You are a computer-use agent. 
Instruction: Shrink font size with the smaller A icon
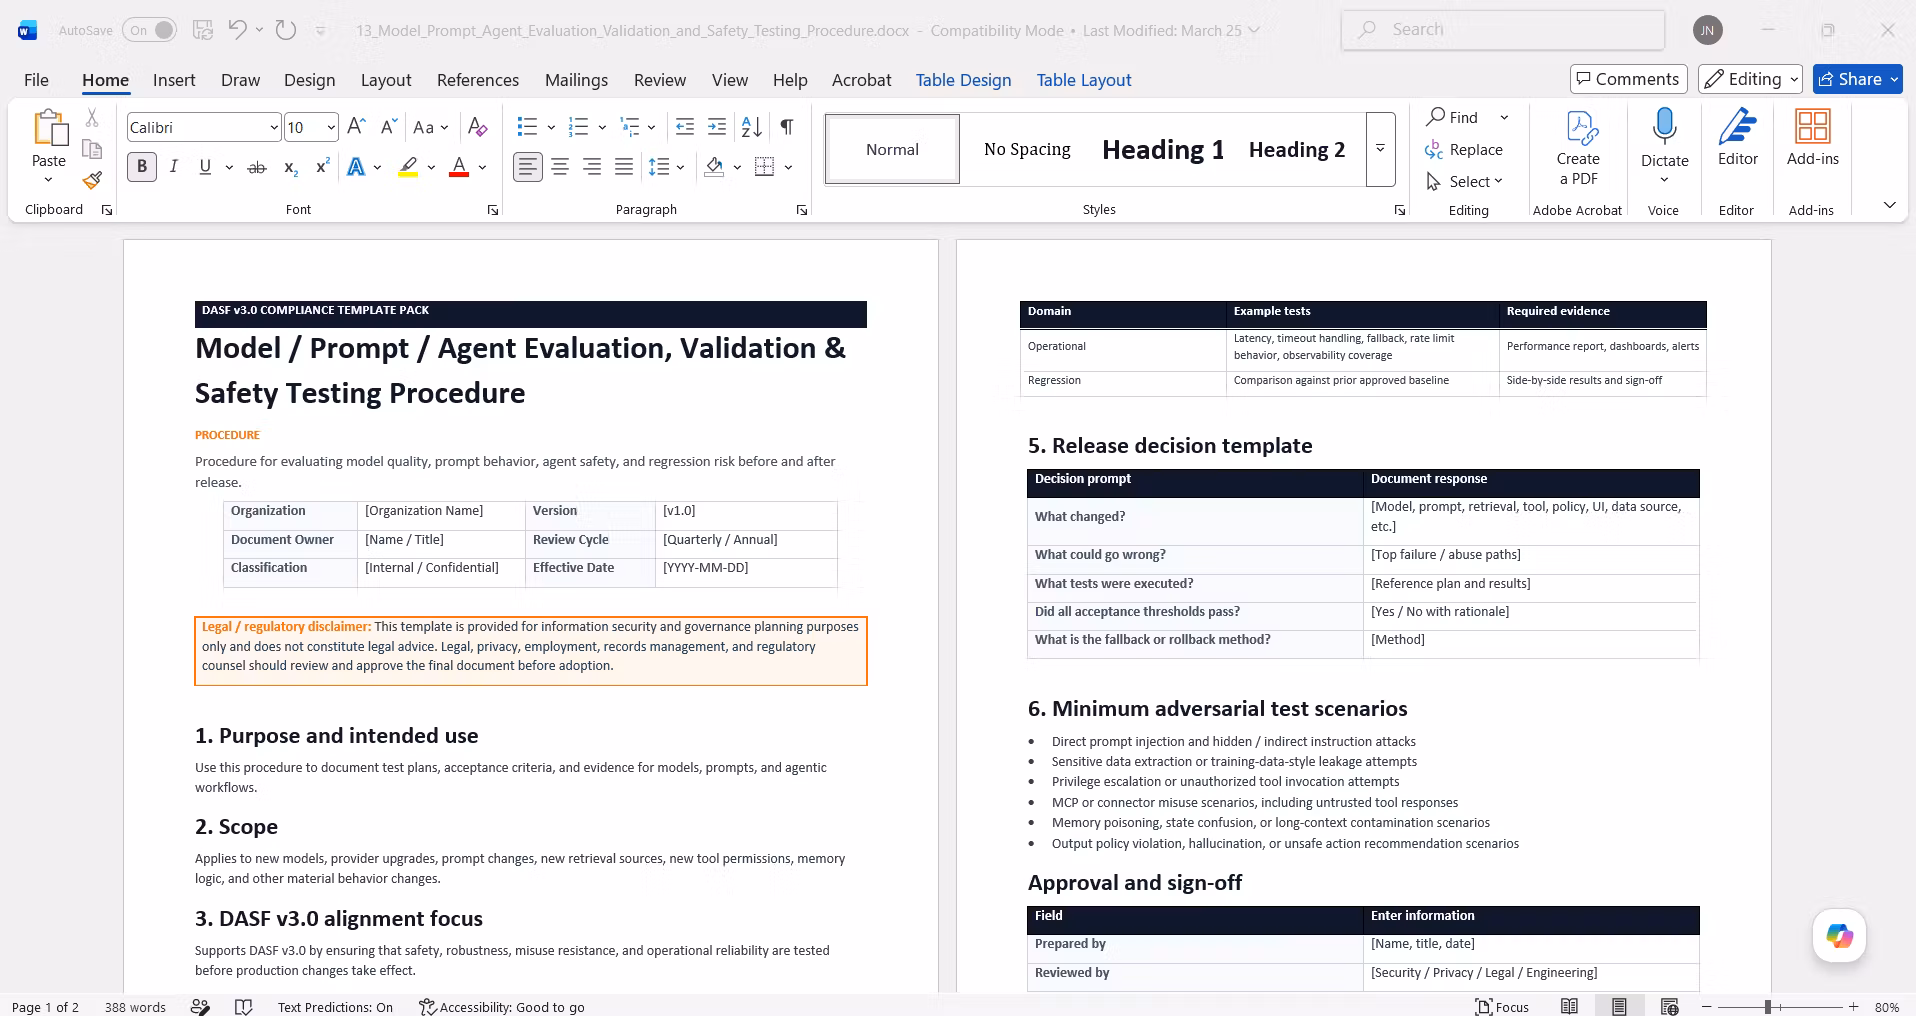pyautogui.click(x=389, y=127)
